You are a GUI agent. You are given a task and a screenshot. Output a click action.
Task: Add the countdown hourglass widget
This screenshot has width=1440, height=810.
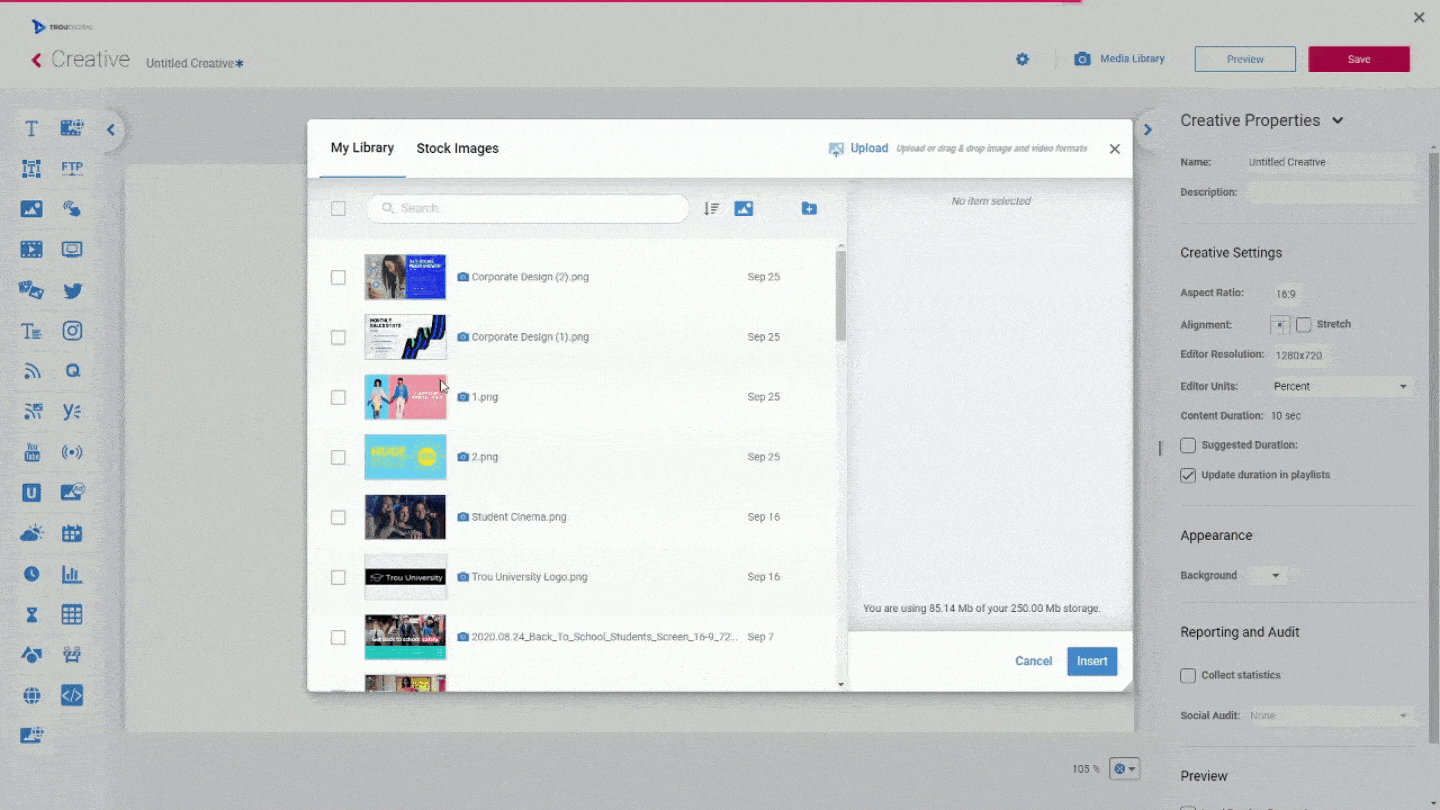[x=32, y=614]
